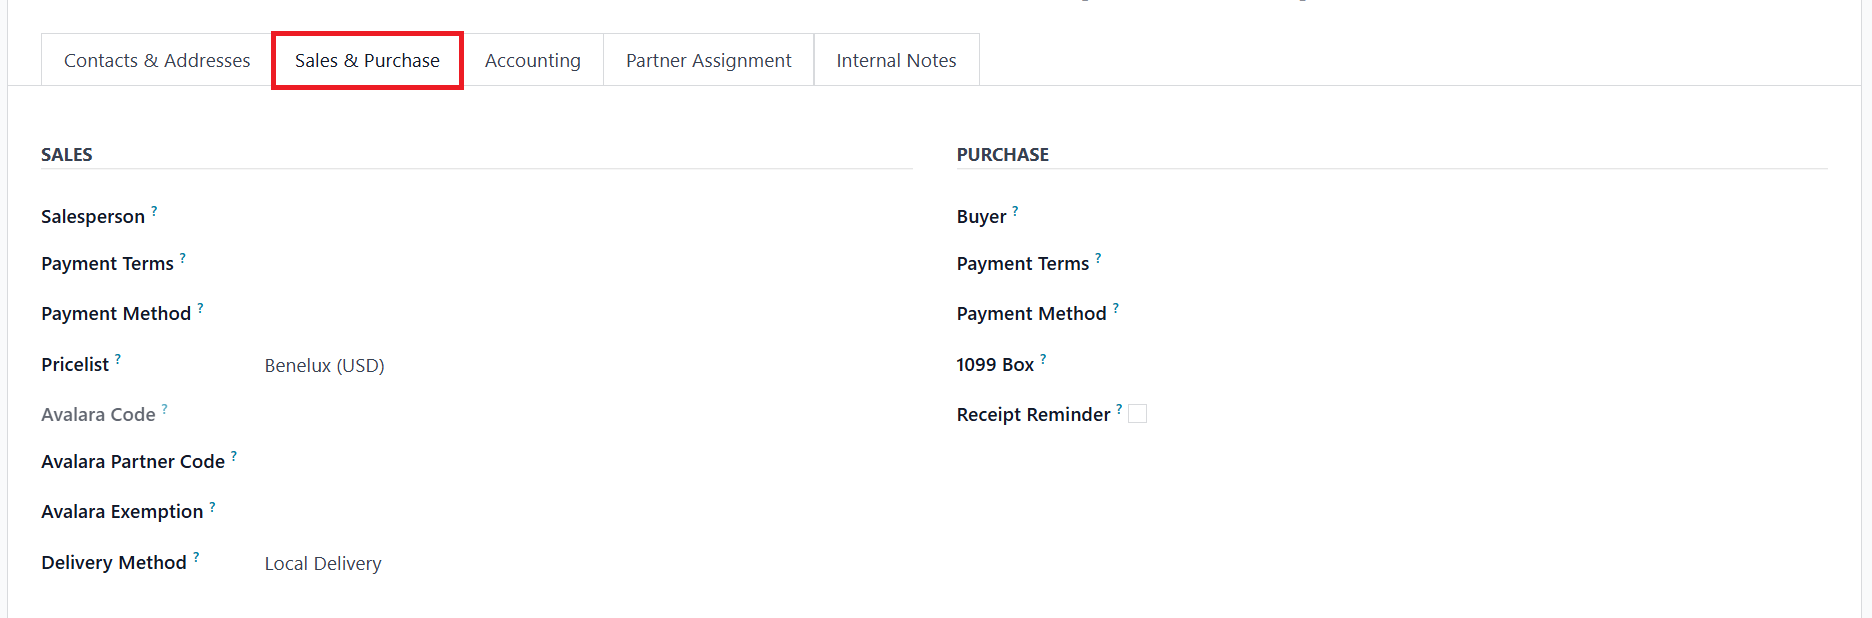Screen dimensions: 1872x618
Task: Click the Salesperson help tooltip icon
Action: (154, 211)
